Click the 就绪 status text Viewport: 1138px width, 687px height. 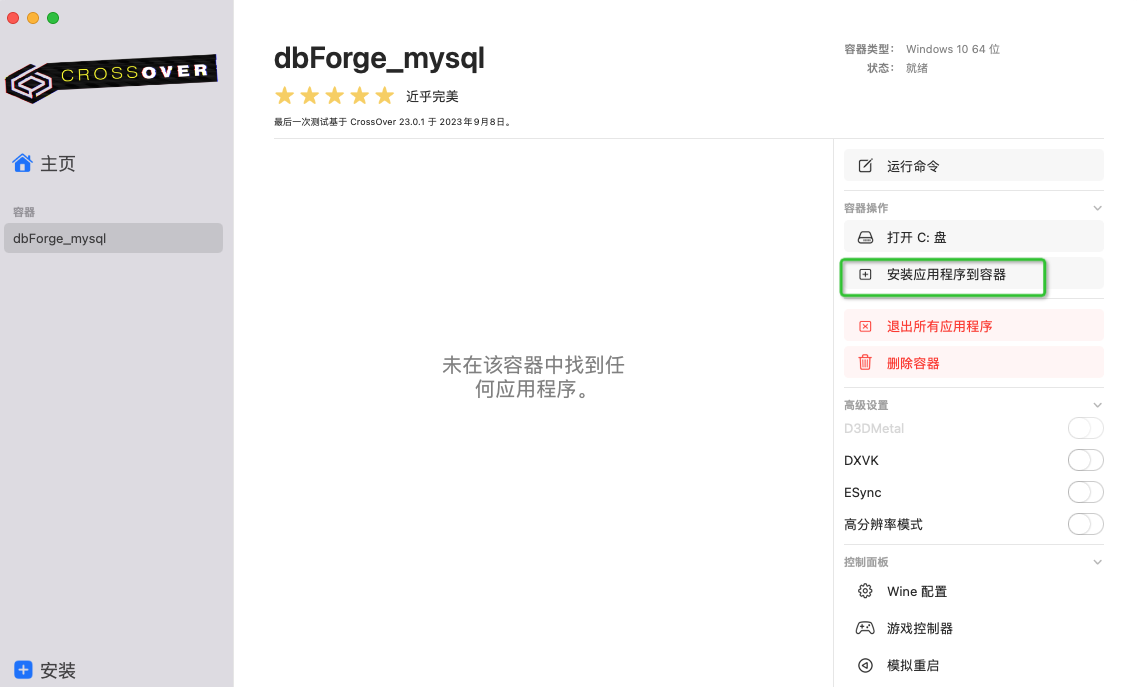point(917,68)
